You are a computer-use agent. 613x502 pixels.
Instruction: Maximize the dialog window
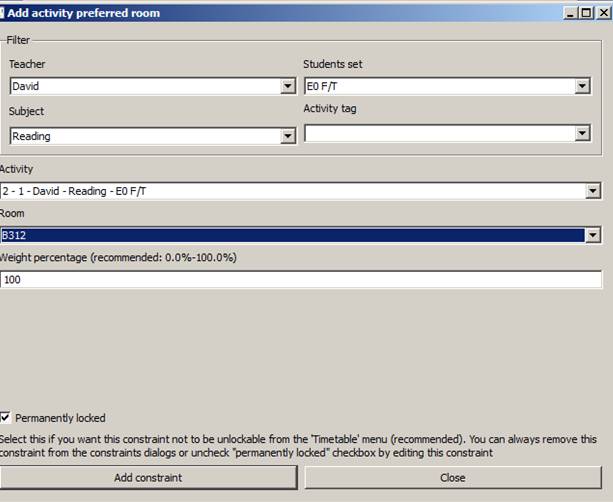[x=585, y=13]
